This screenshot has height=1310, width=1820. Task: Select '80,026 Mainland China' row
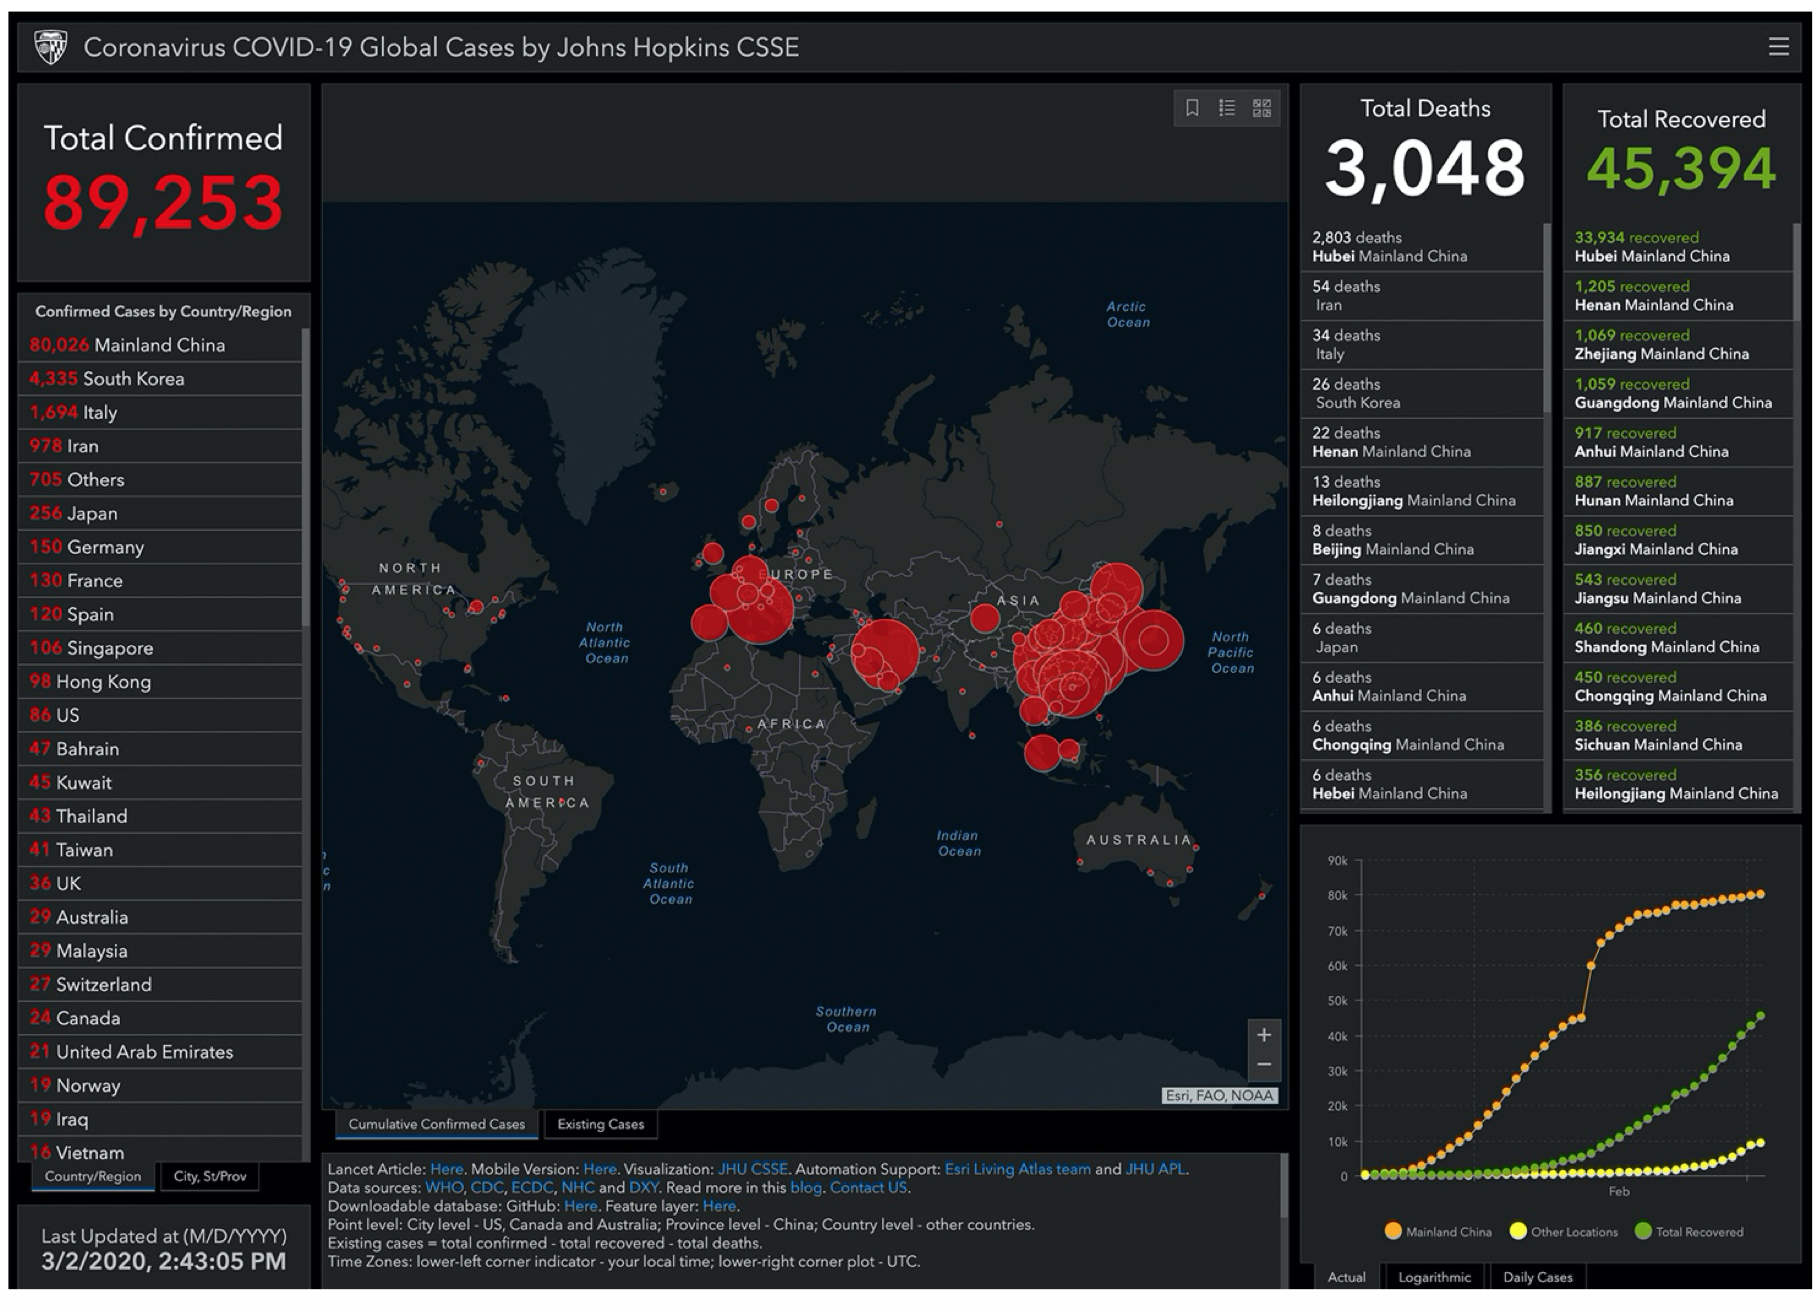click(x=160, y=345)
